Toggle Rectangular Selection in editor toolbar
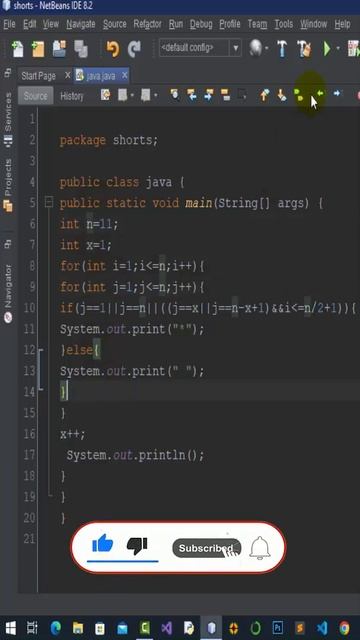The image size is (360, 640). click(x=242, y=95)
